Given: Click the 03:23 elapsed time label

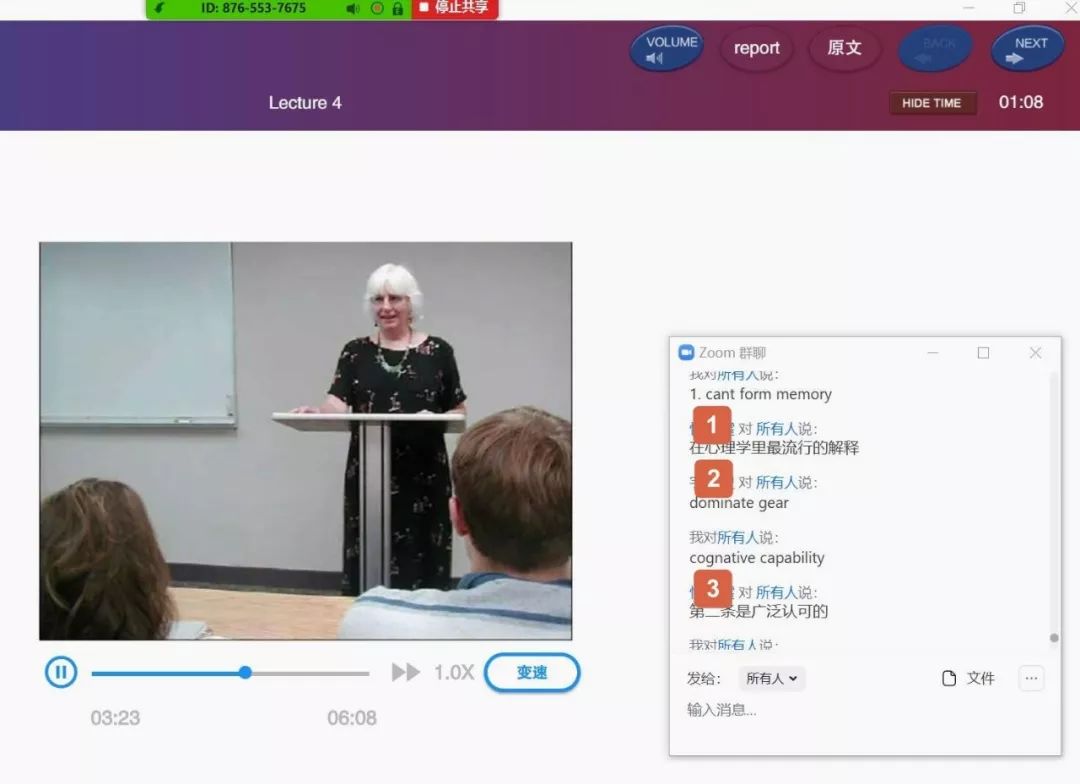Looking at the screenshot, I should 115,718.
